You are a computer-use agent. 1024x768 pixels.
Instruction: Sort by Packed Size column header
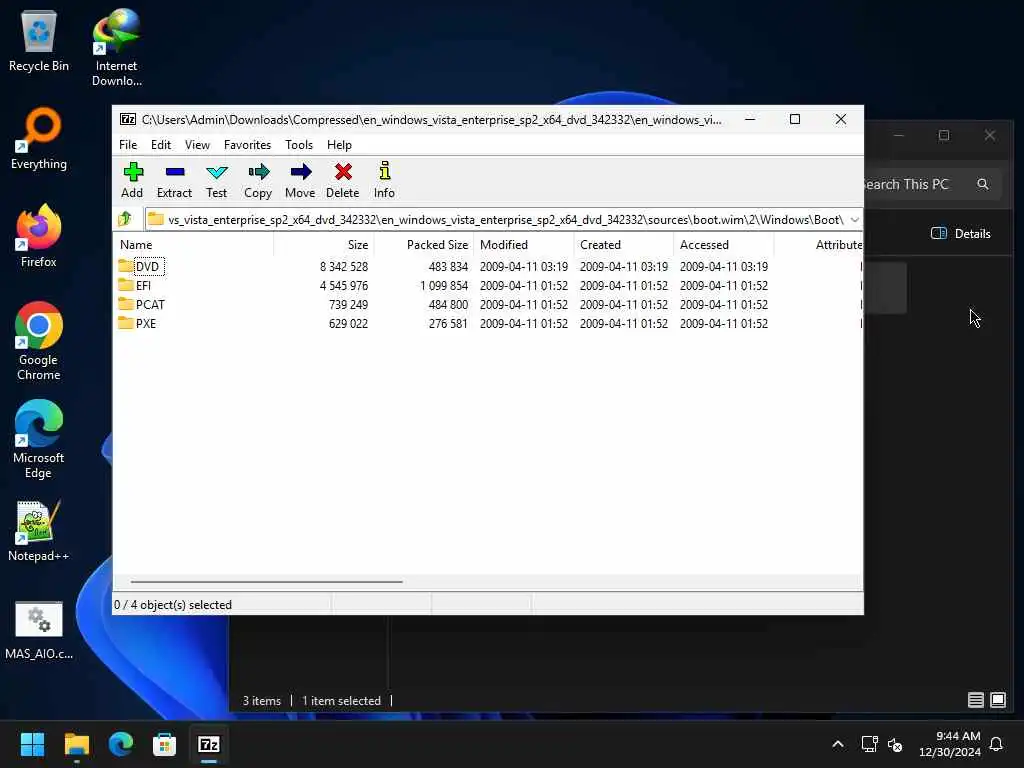(423, 244)
